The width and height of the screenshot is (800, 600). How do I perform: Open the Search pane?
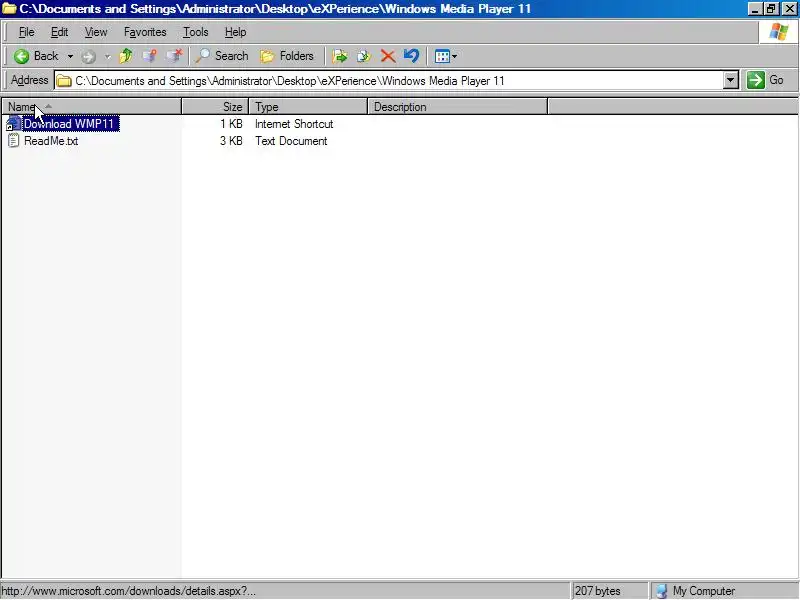click(222, 56)
